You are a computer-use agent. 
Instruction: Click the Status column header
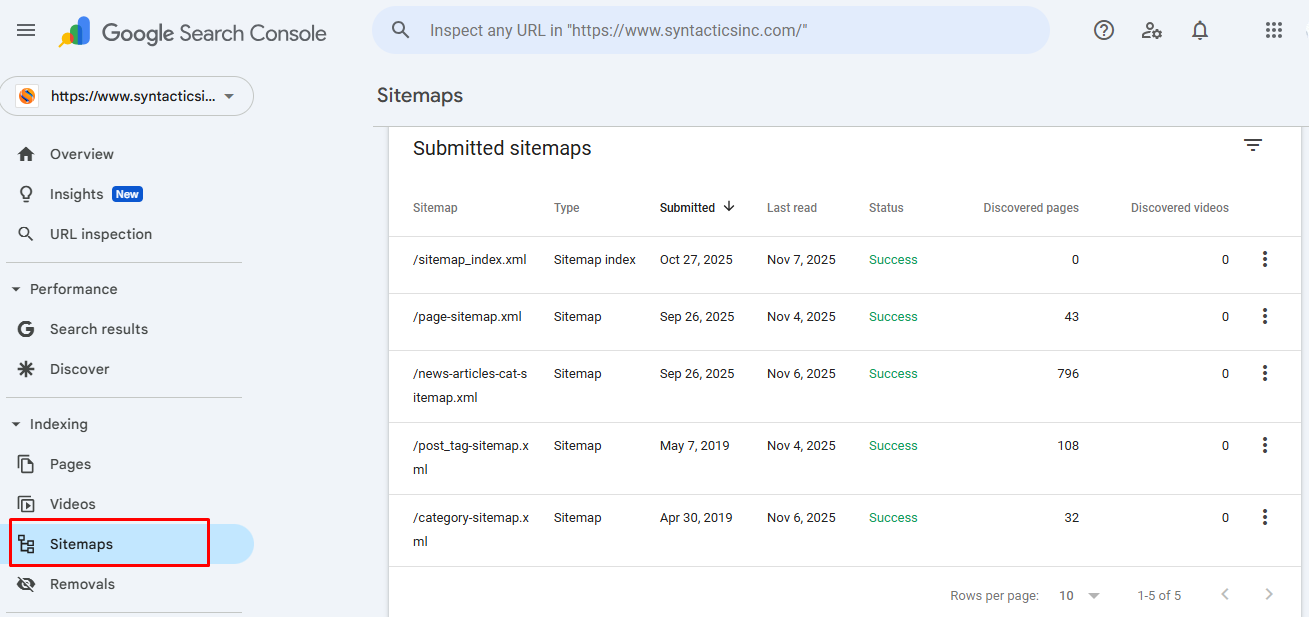click(x=886, y=208)
